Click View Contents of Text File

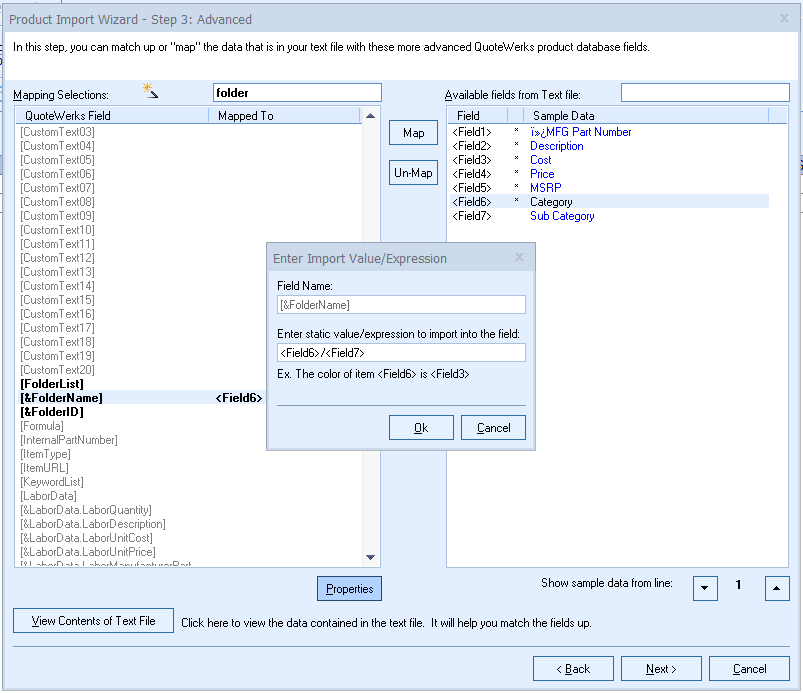coord(93,621)
